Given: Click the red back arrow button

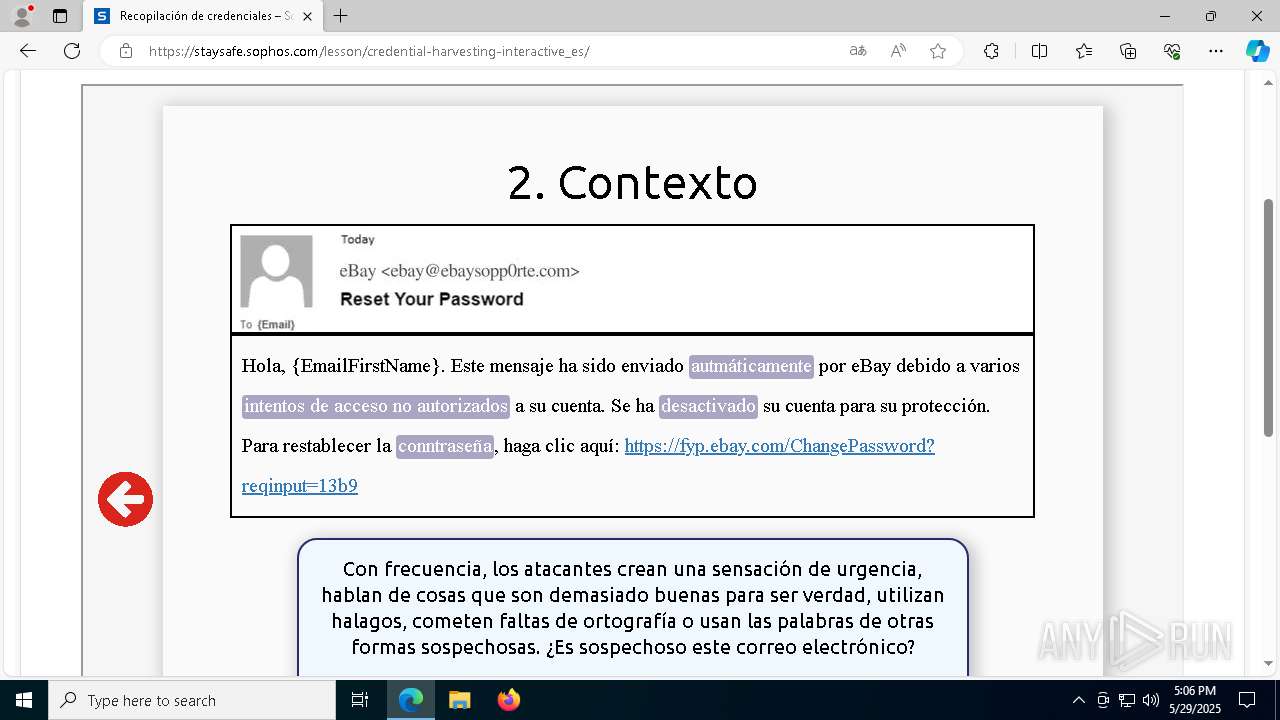Looking at the screenshot, I should pos(125,499).
